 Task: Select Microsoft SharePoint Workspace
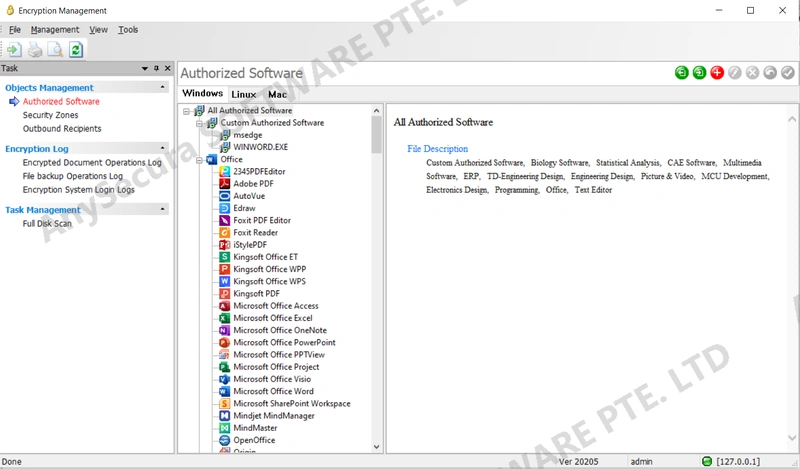tap(292, 404)
